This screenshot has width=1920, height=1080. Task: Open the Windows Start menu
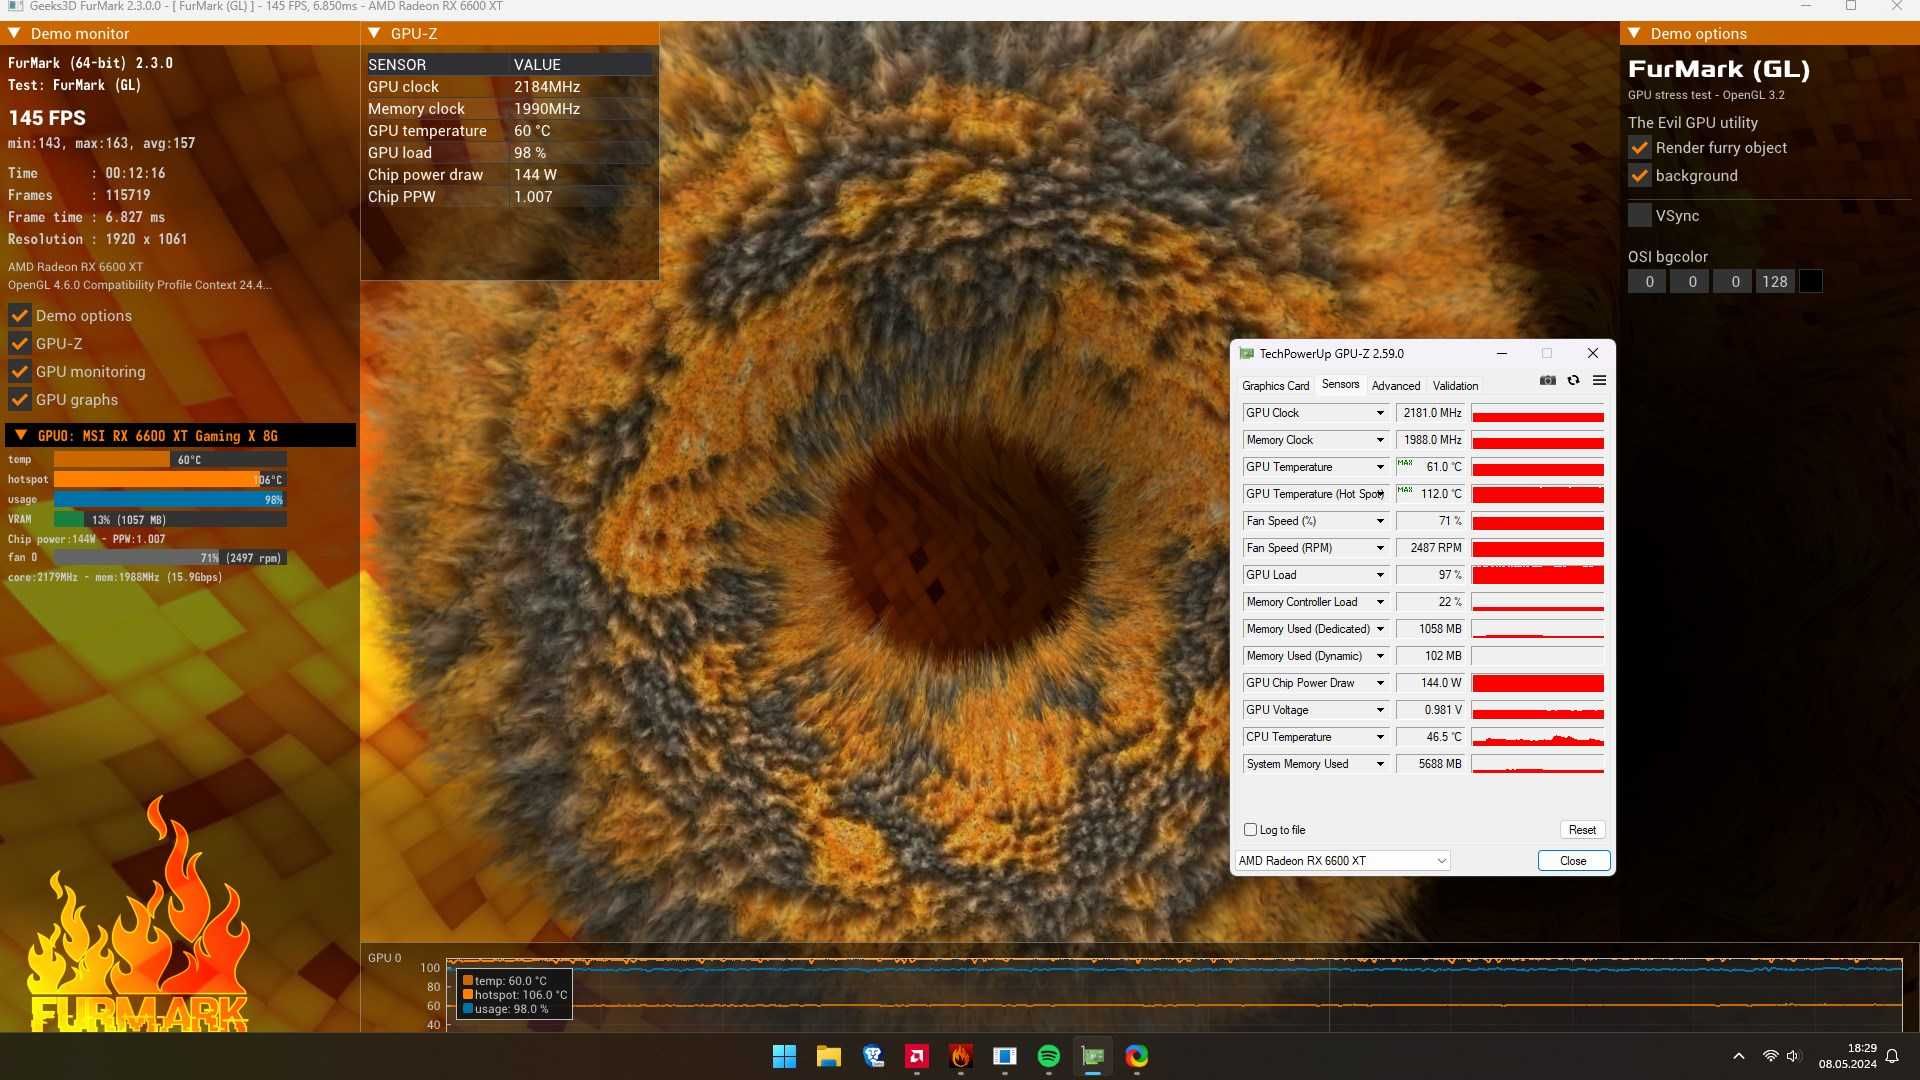click(784, 1056)
